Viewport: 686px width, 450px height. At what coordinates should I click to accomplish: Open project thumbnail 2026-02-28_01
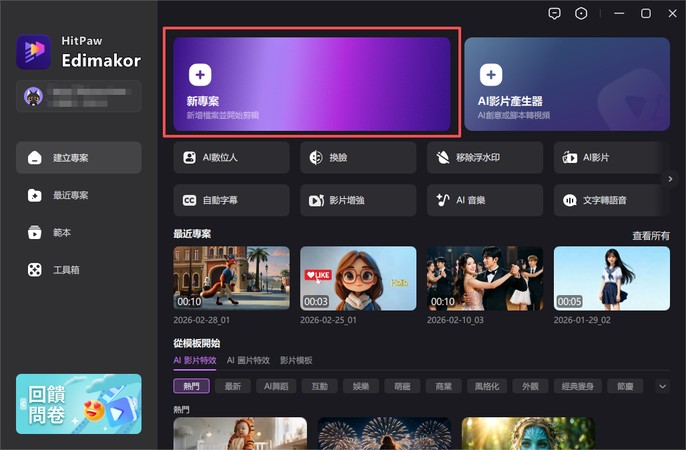[x=231, y=278]
